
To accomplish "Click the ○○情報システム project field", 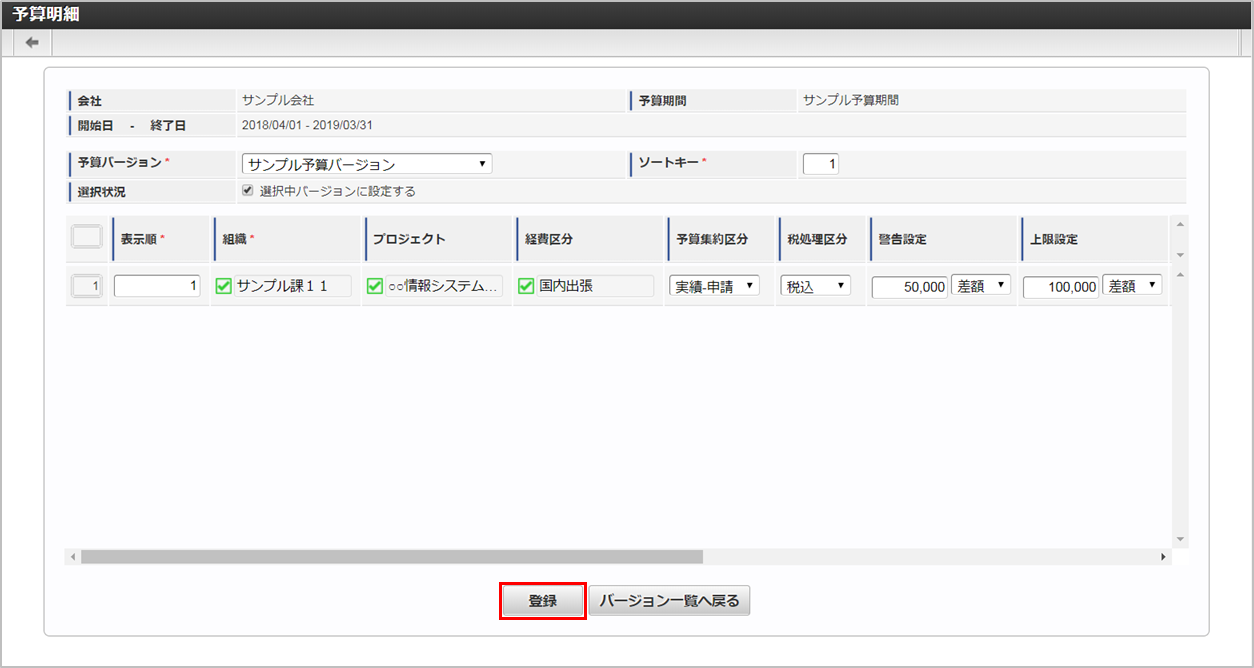I will tap(444, 286).
